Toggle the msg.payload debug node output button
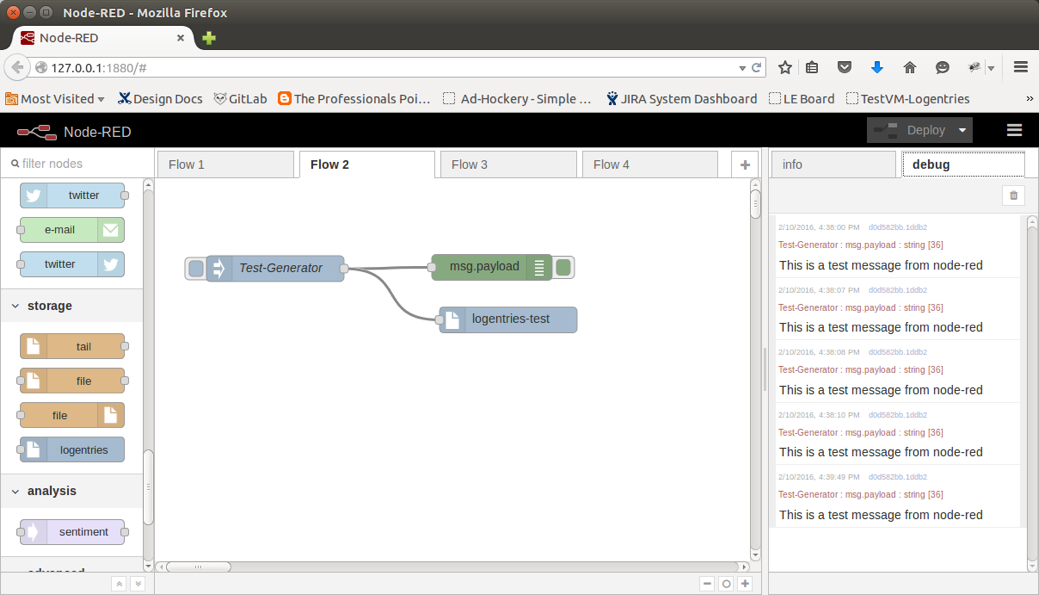1039x595 pixels. click(563, 267)
